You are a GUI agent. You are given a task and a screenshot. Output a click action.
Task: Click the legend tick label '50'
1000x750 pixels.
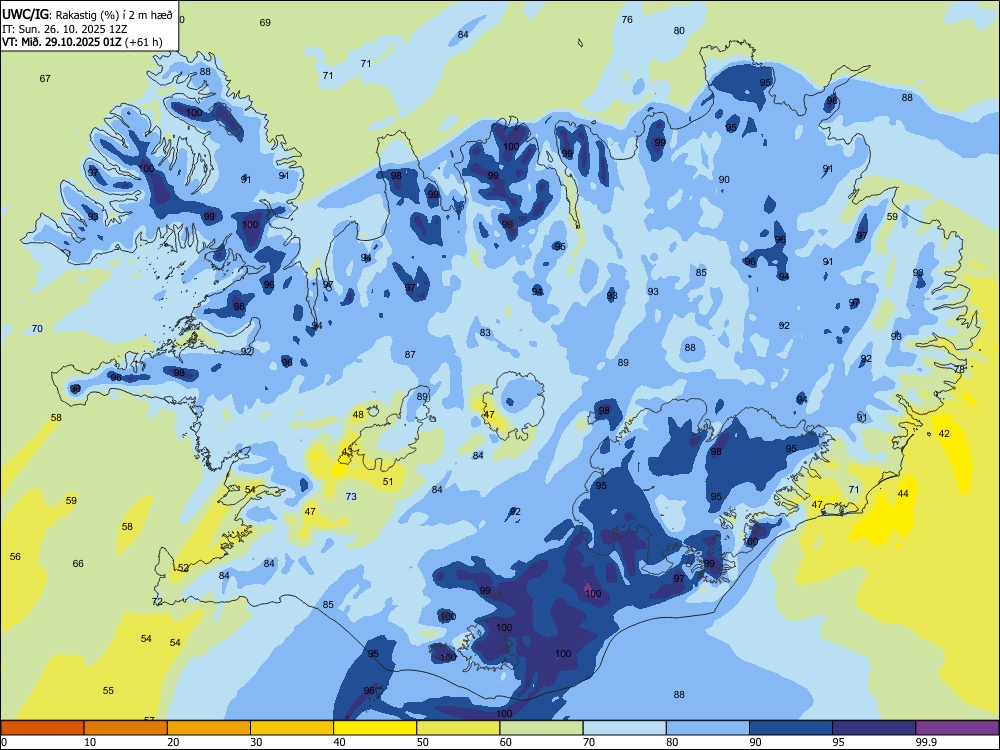[422, 742]
